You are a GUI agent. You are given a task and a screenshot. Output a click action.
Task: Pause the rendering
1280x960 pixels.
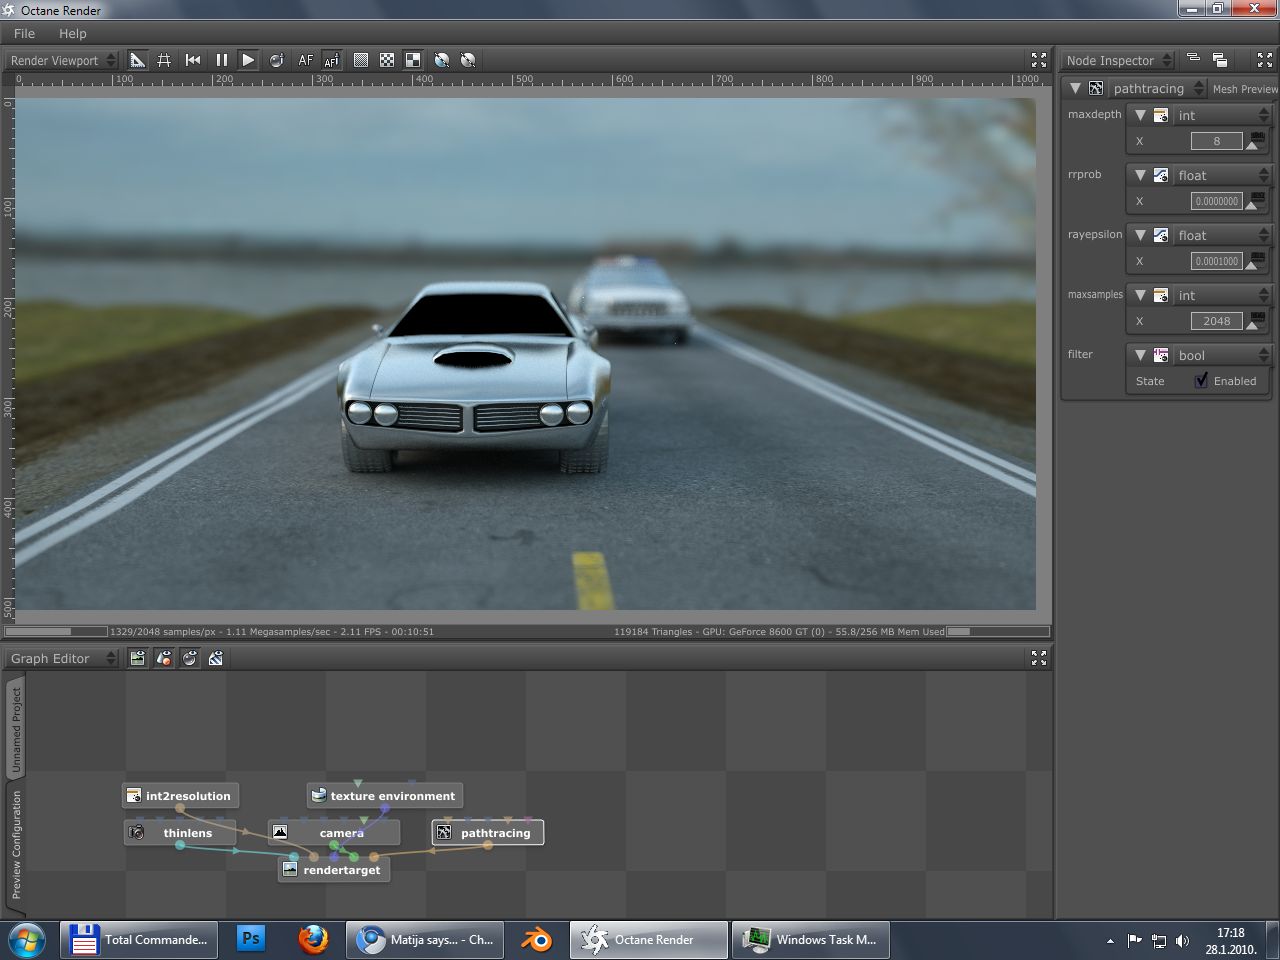[221, 60]
